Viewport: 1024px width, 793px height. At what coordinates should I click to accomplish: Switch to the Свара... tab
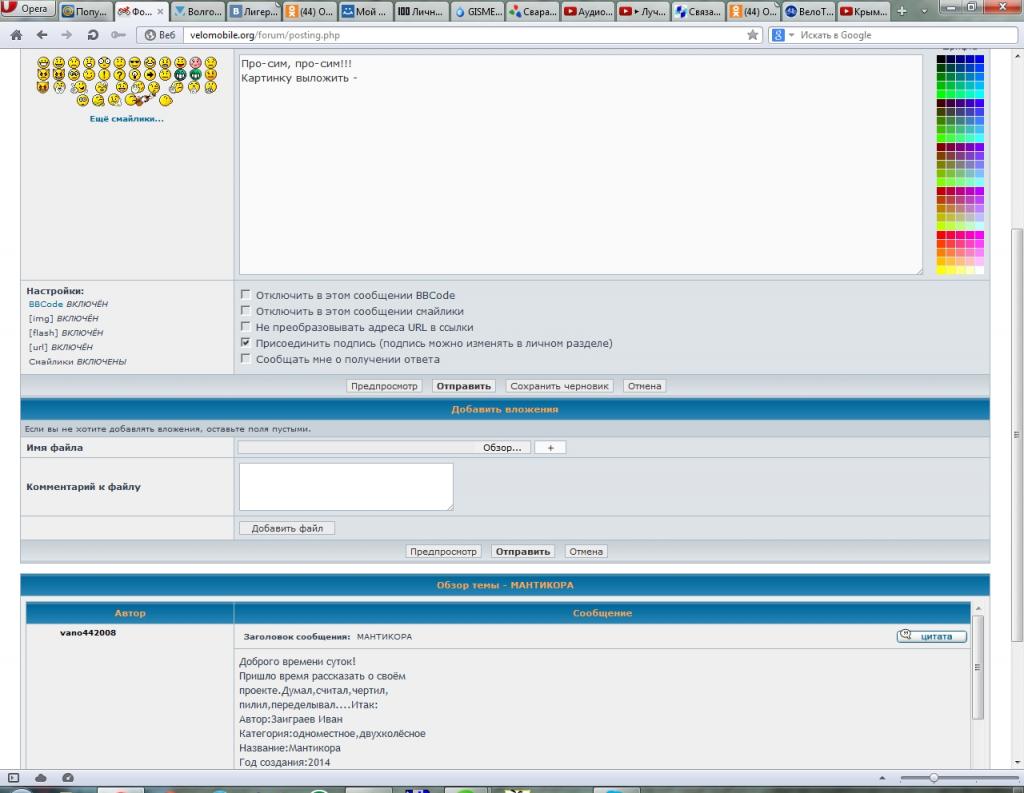[534, 11]
